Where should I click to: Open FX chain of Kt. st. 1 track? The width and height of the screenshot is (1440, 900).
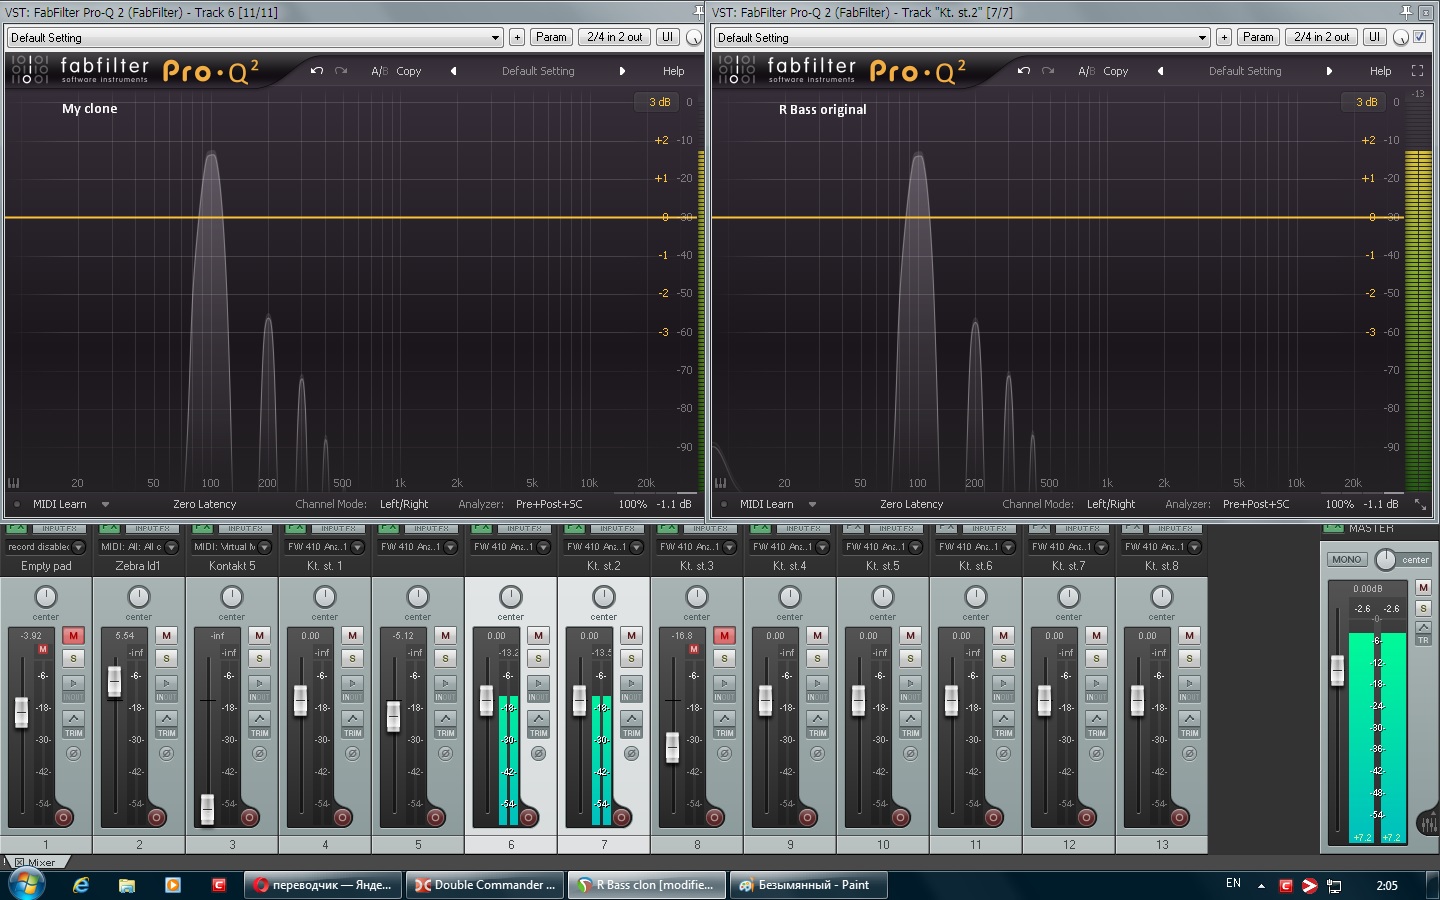(296, 528)
